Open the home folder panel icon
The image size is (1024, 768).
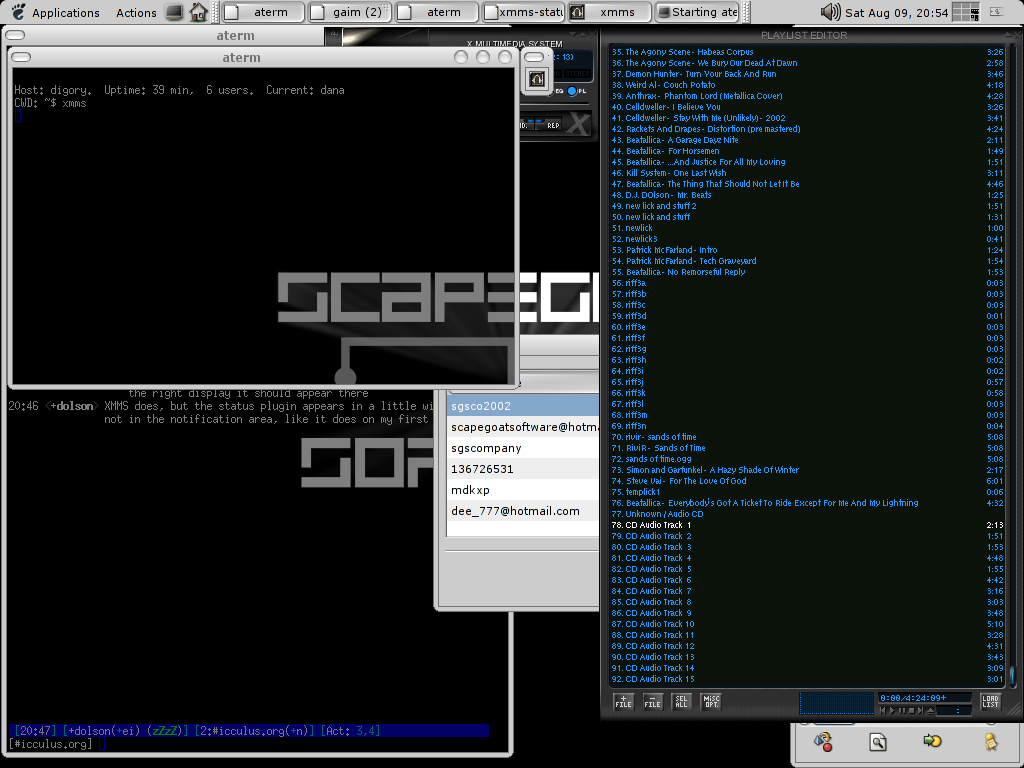tap(199, 12)
